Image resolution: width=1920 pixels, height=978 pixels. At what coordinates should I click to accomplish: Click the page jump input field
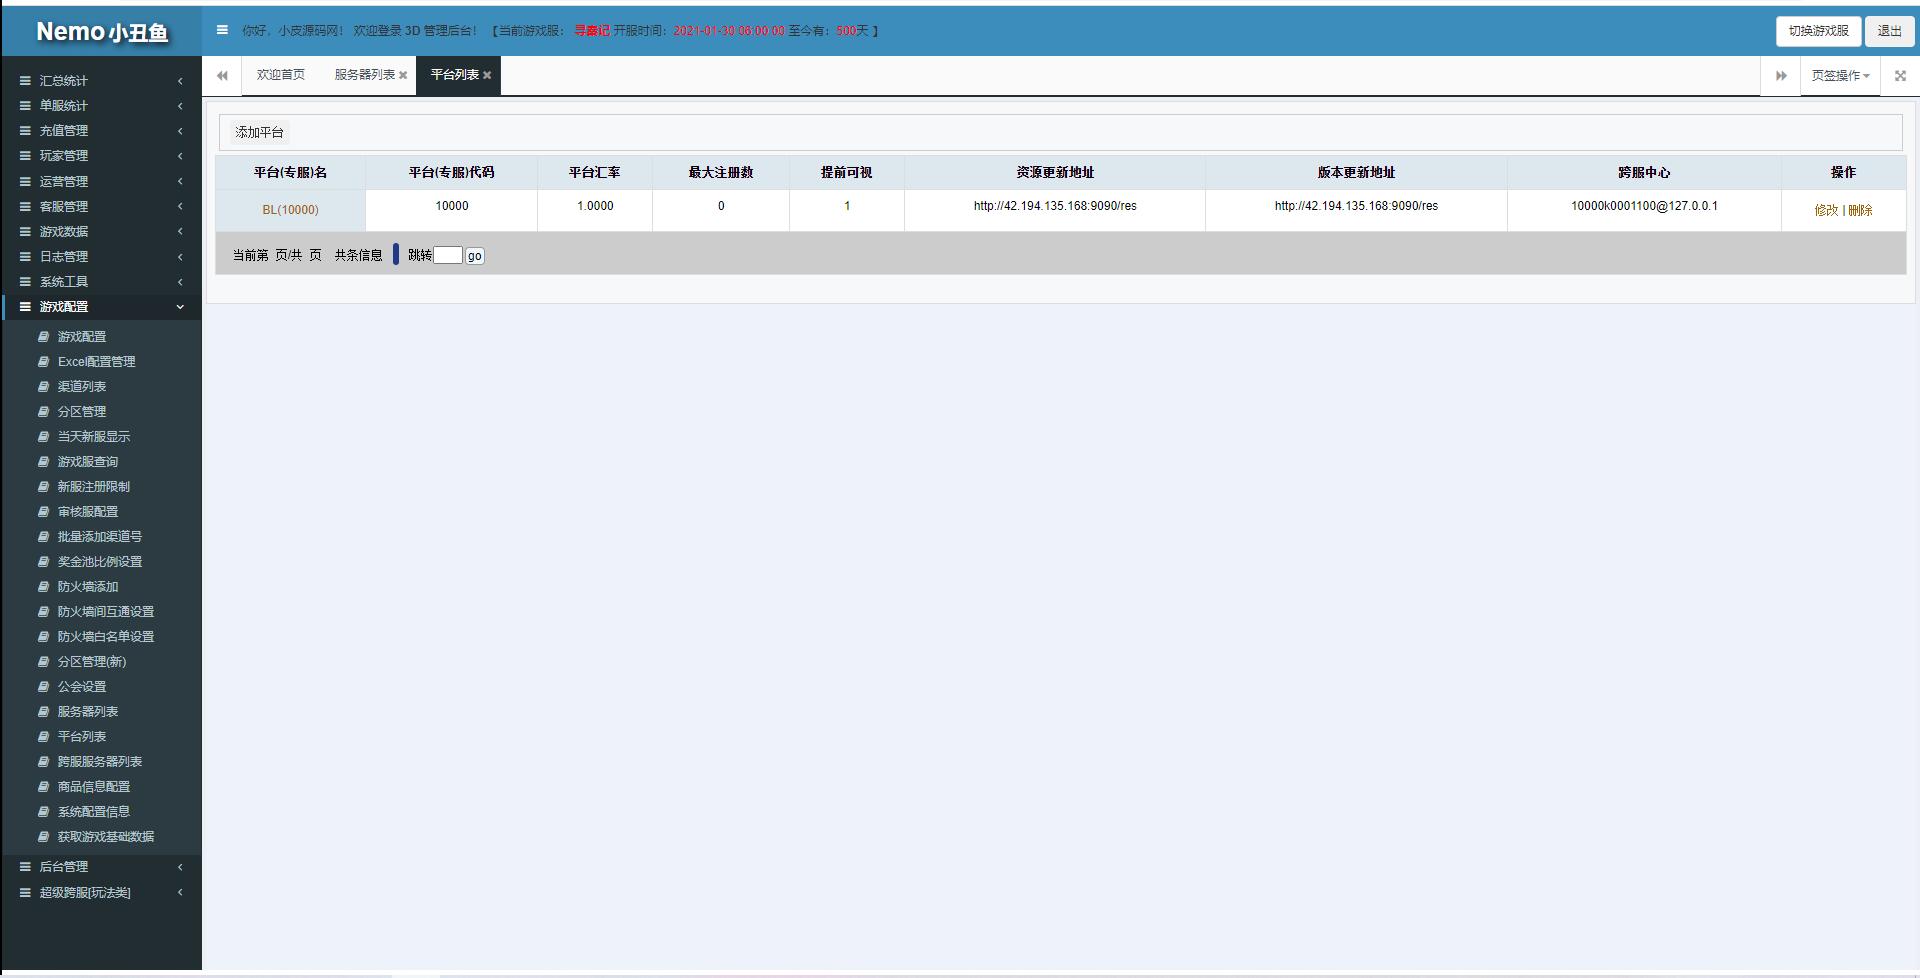[x=447, y=256]
